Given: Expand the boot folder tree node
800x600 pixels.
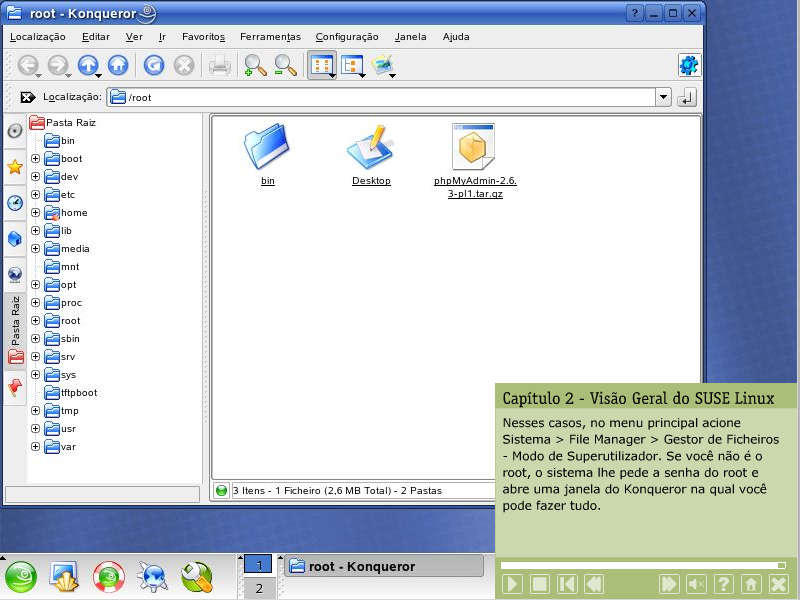Looking at the screenshot, I should (x=35, y=159).
